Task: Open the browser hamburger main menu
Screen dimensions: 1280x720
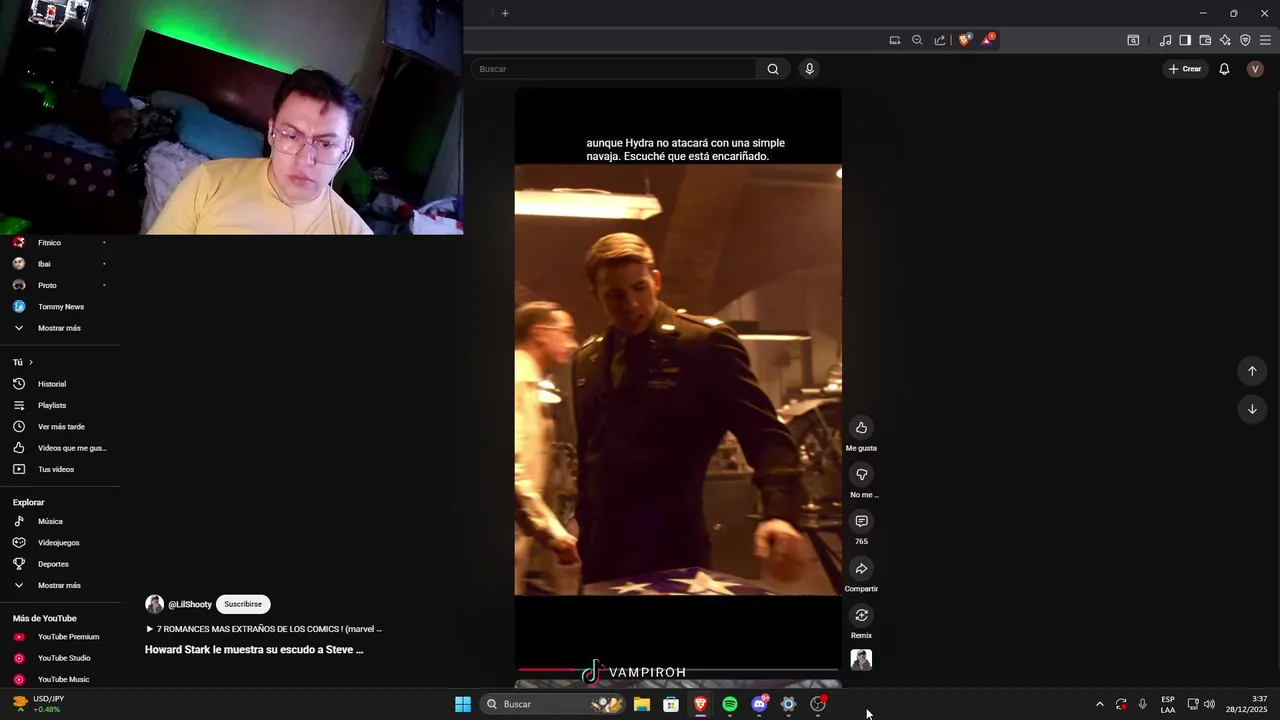Action: click(1265, 40)
